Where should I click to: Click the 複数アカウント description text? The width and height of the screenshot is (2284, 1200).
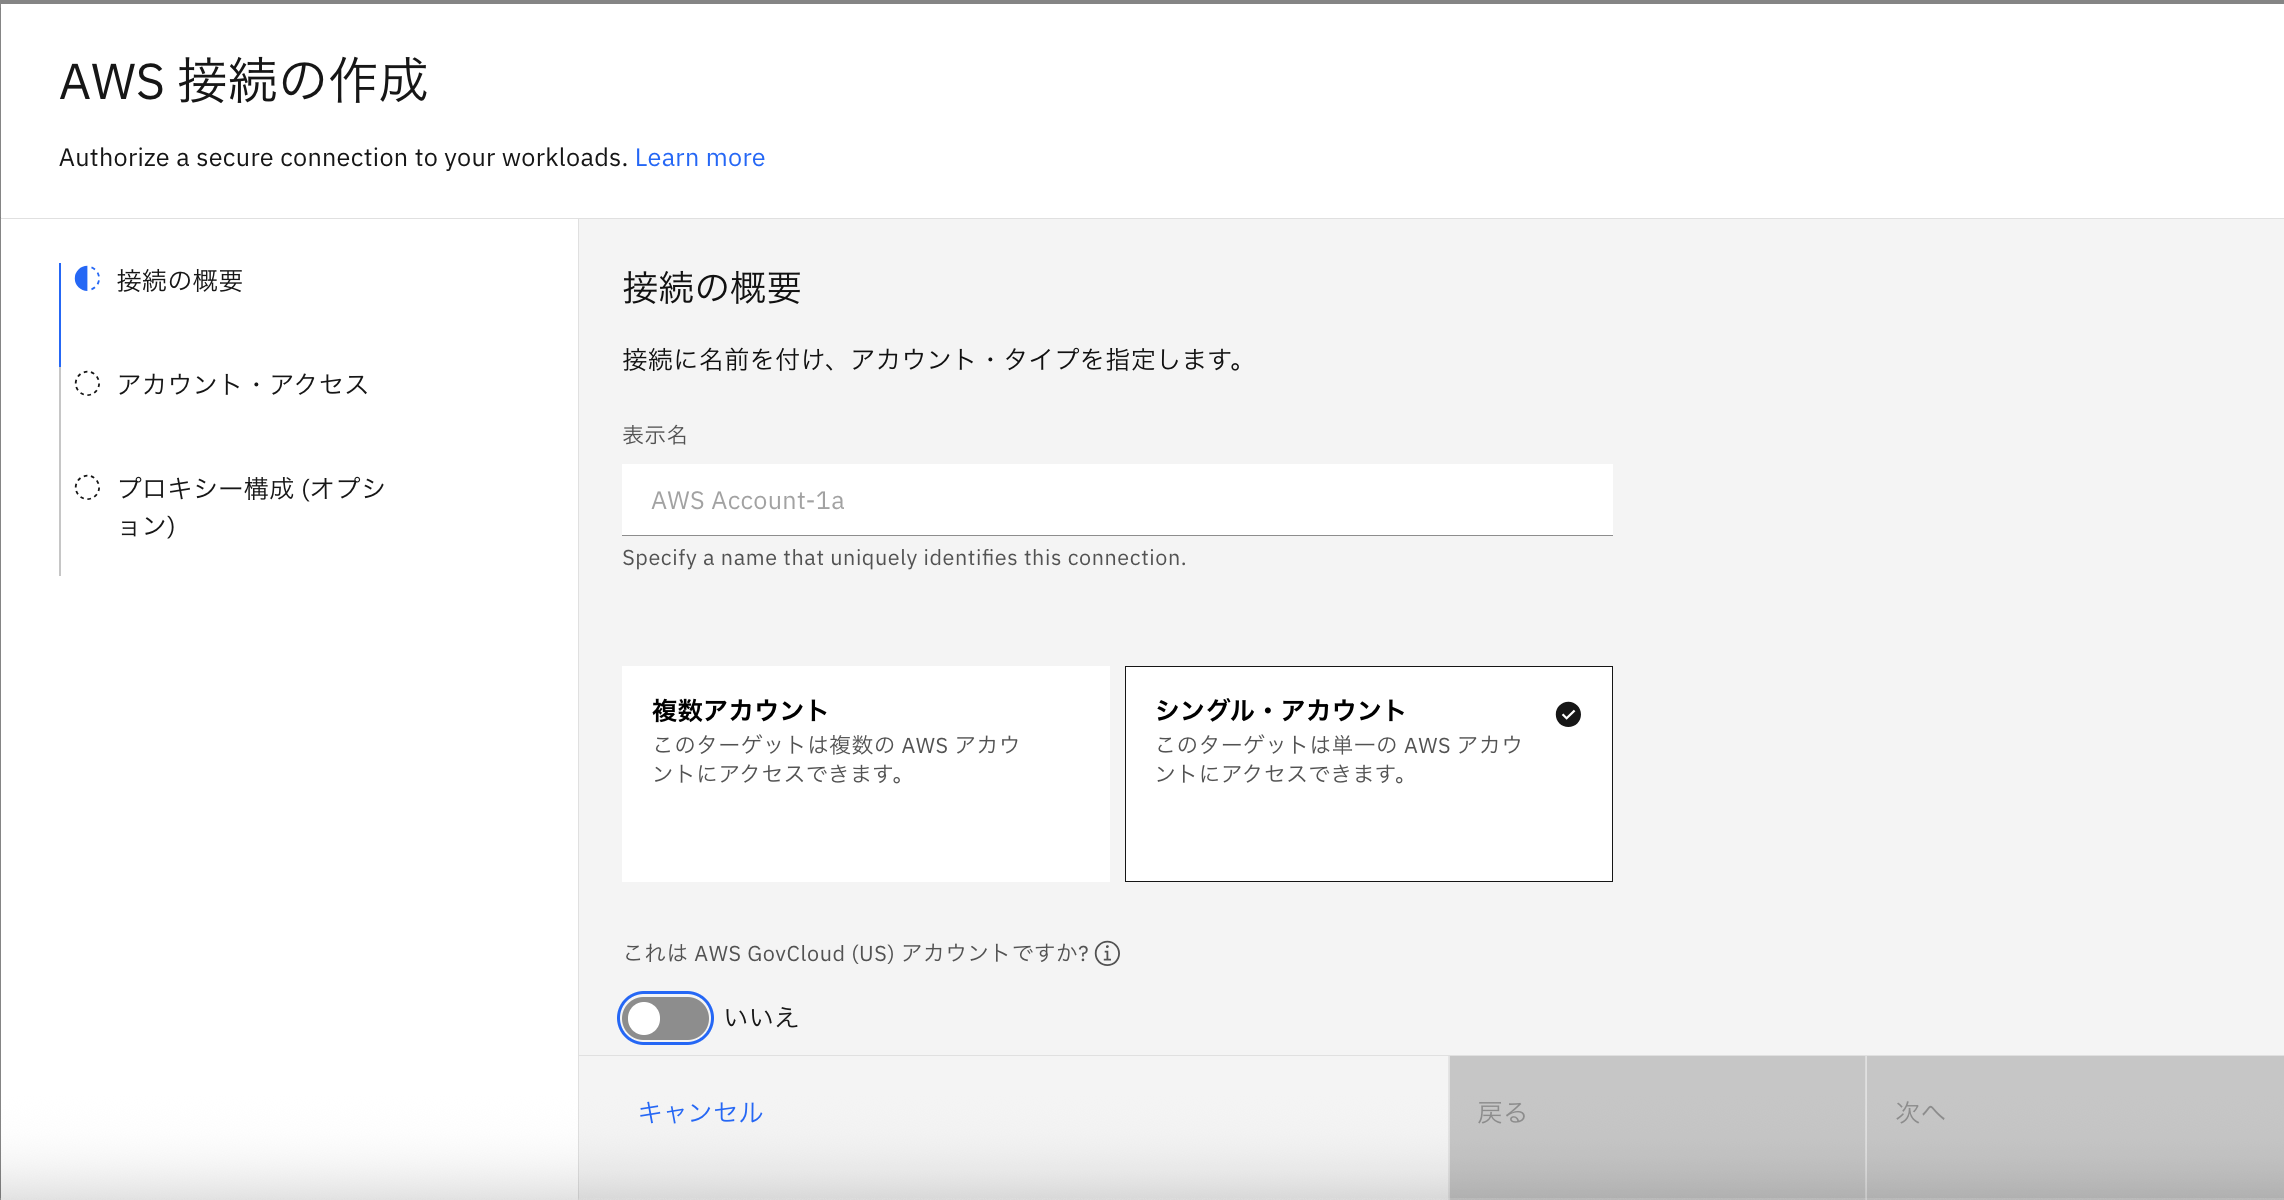[835, 759]
